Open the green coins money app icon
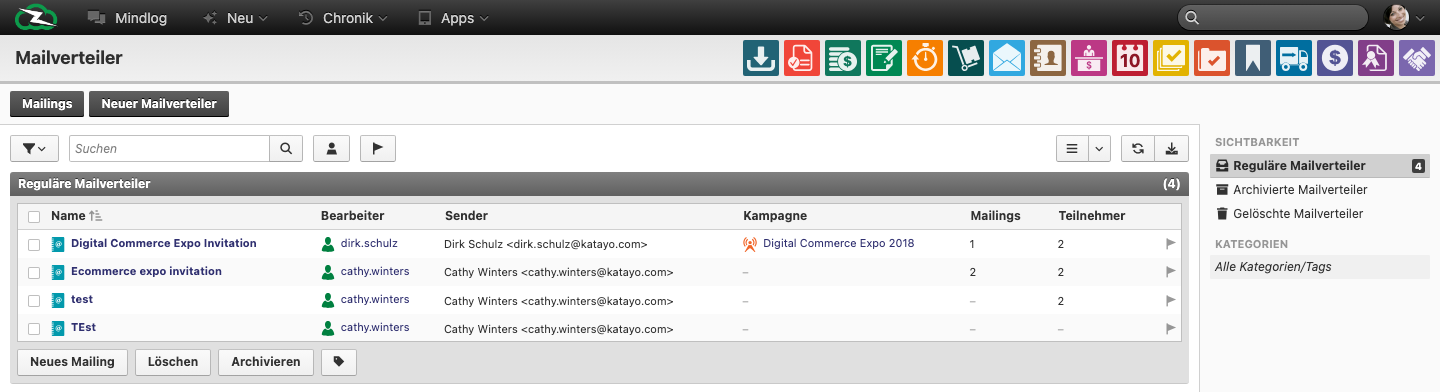The image size is (1440, 392). pyautogui.click(x=843, y=58)
